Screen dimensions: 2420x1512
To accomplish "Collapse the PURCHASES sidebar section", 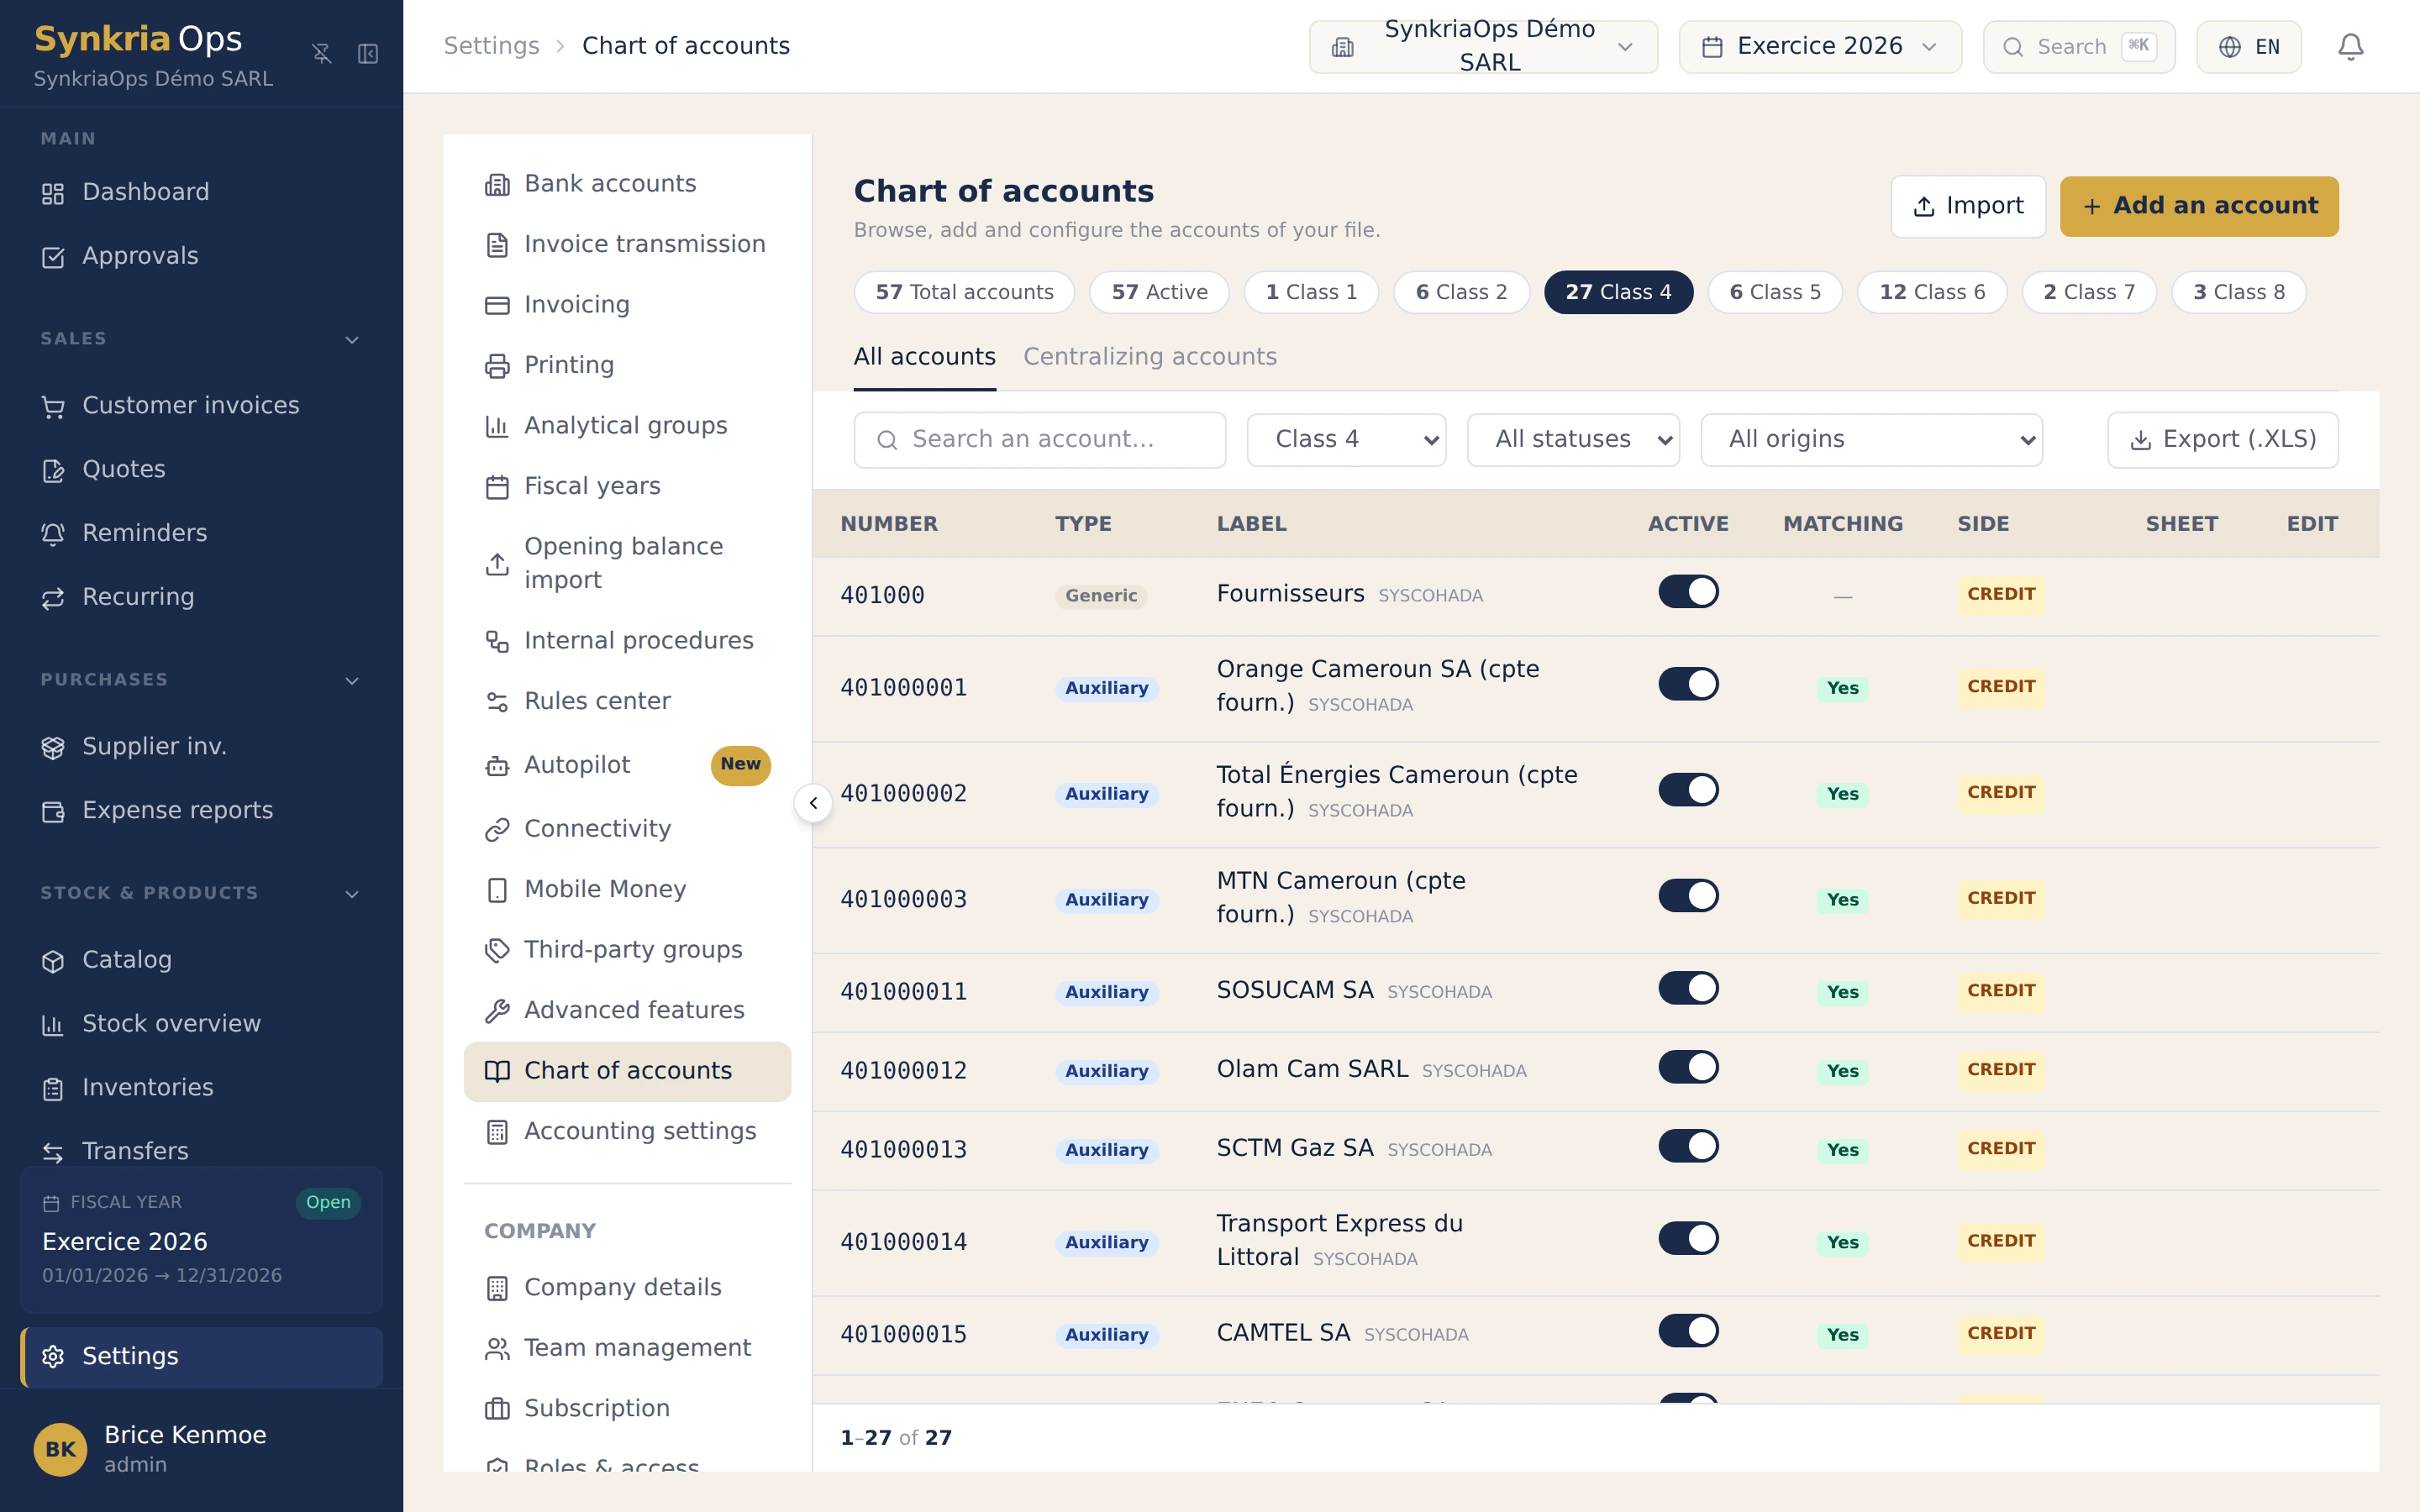I will point(352,681).
